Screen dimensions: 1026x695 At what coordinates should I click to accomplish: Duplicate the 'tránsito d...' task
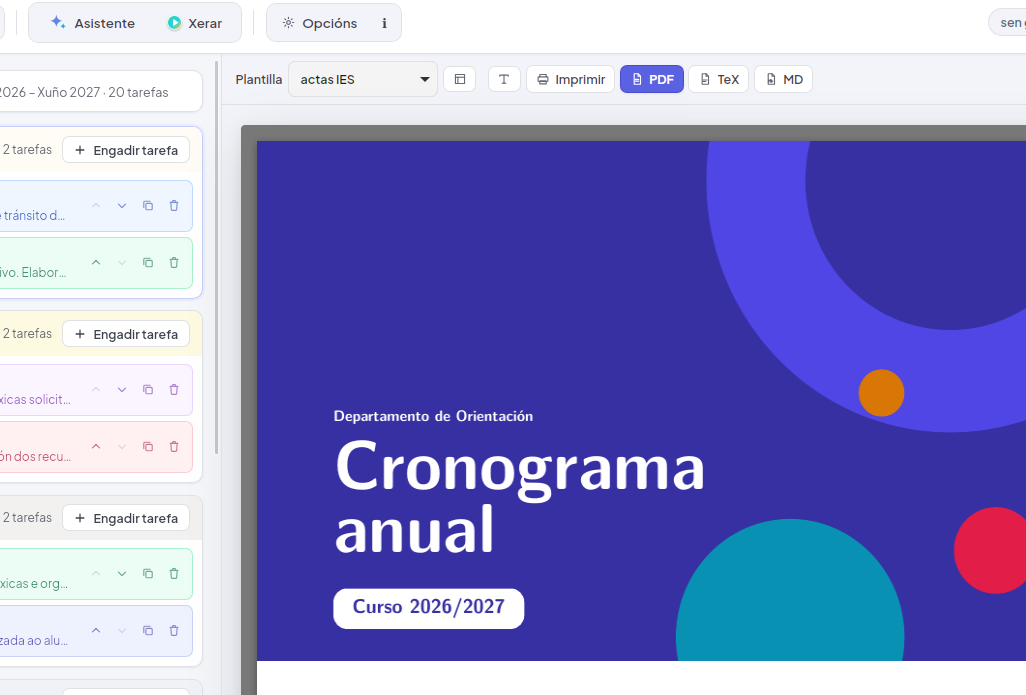point(148,205)
